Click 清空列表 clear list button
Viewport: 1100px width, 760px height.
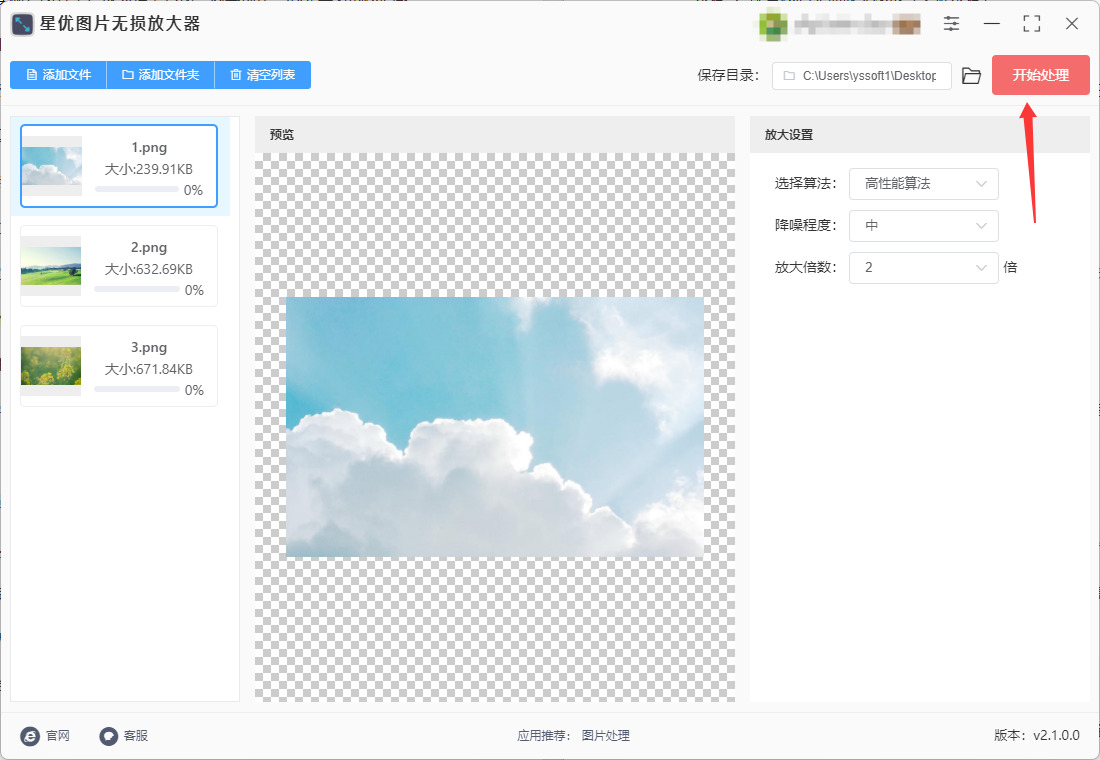click(x=262, y=75)
